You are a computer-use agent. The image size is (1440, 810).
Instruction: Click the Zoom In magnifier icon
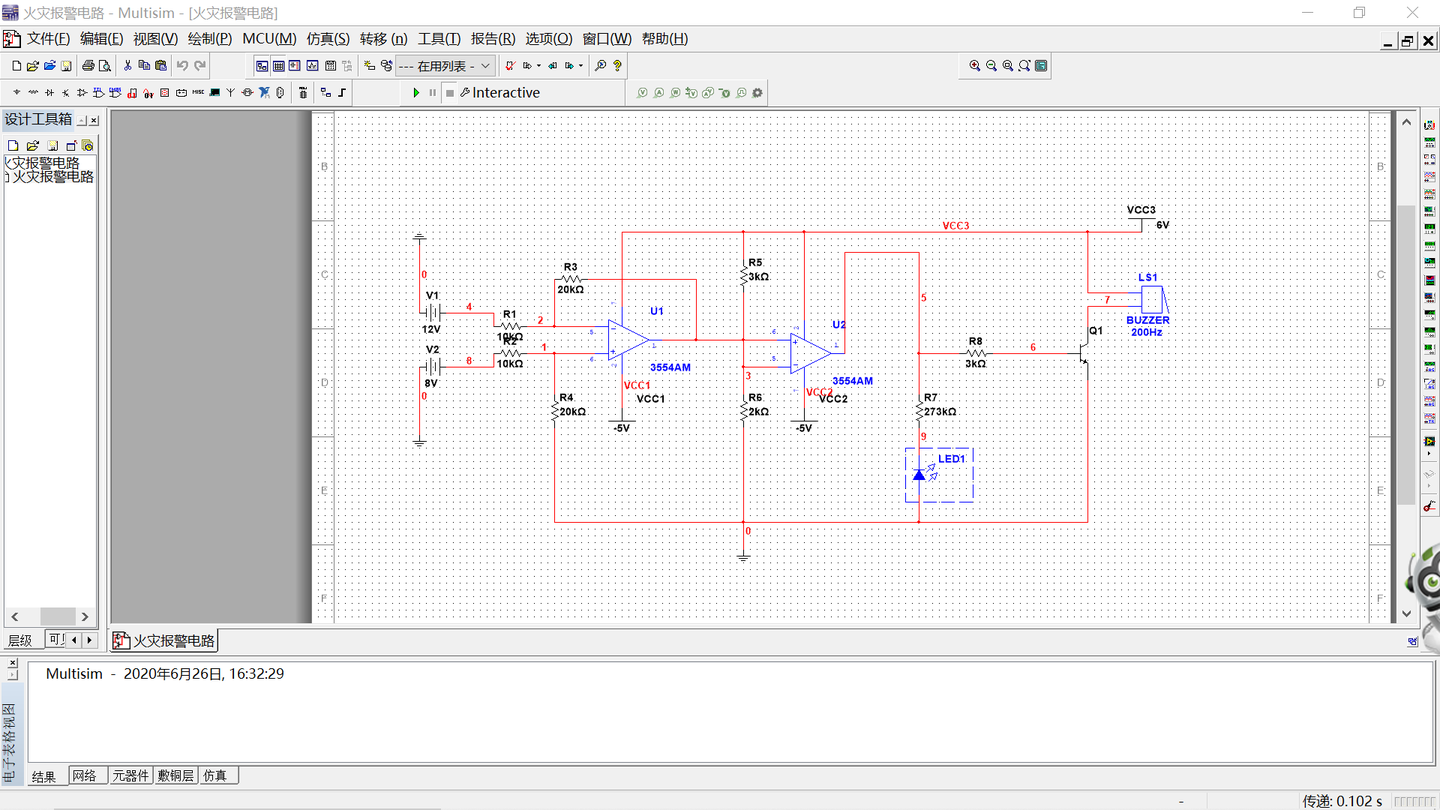975,66
